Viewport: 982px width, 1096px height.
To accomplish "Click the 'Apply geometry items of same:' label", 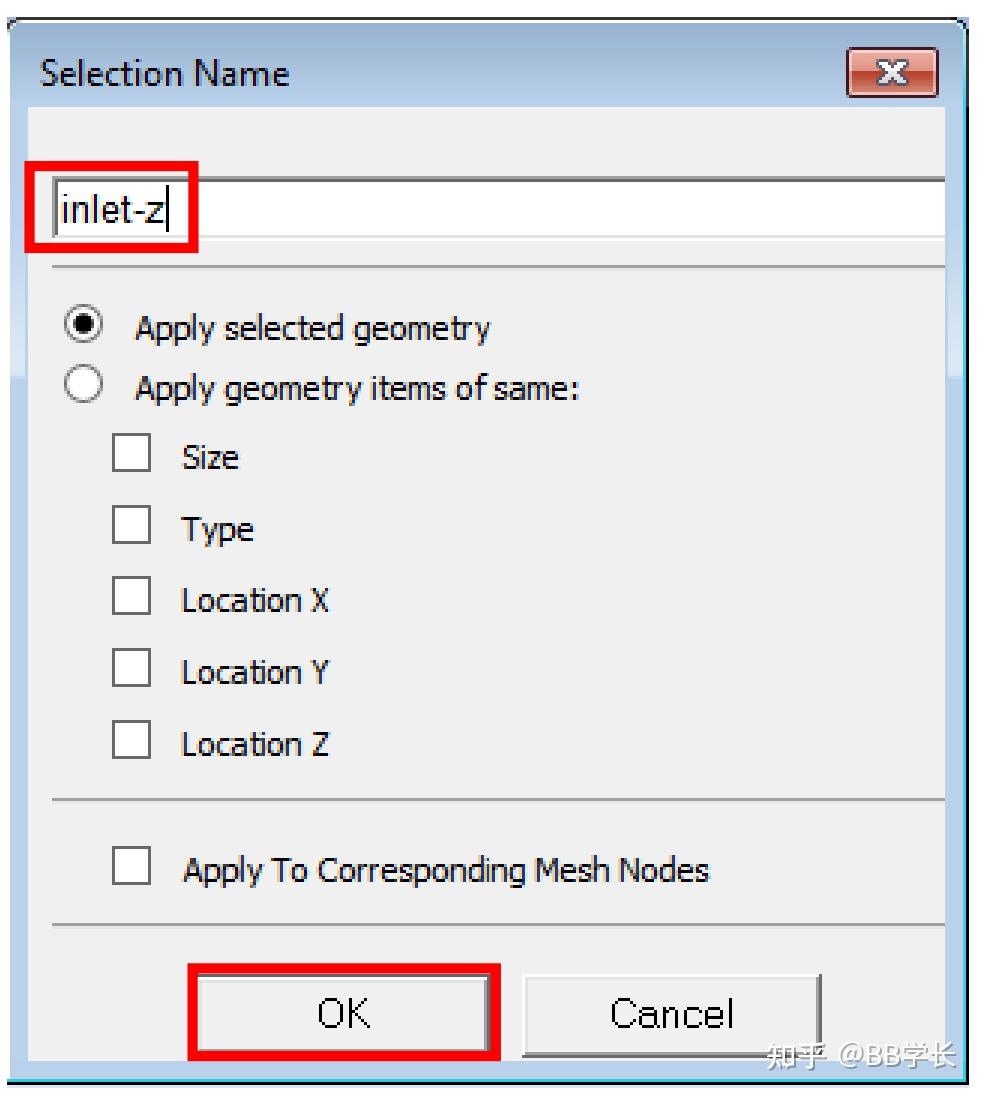I will [x=357, y=388].
